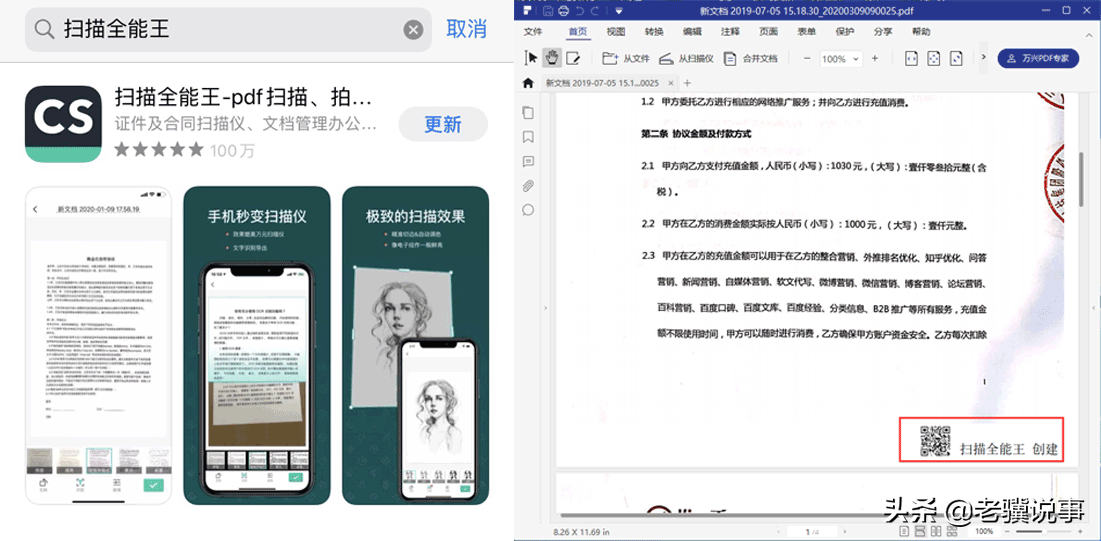
Task: Click the toolbar zoom in plus button
Action: [874, 58]
